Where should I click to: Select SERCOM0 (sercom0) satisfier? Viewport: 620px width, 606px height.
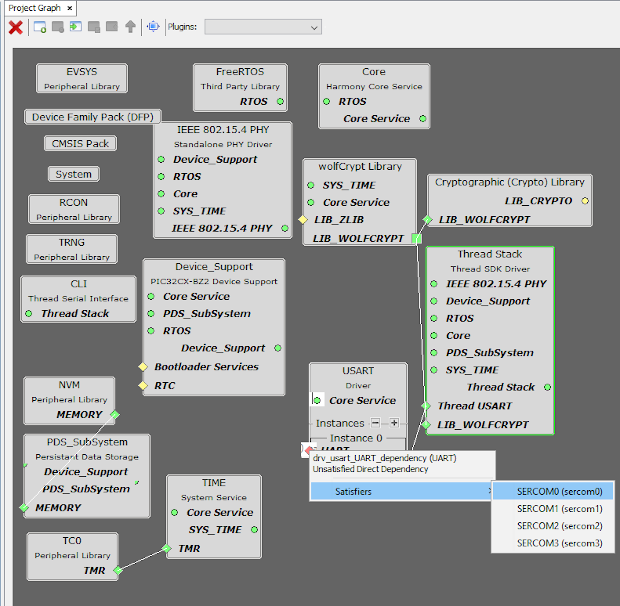click(x=558, y=492)
